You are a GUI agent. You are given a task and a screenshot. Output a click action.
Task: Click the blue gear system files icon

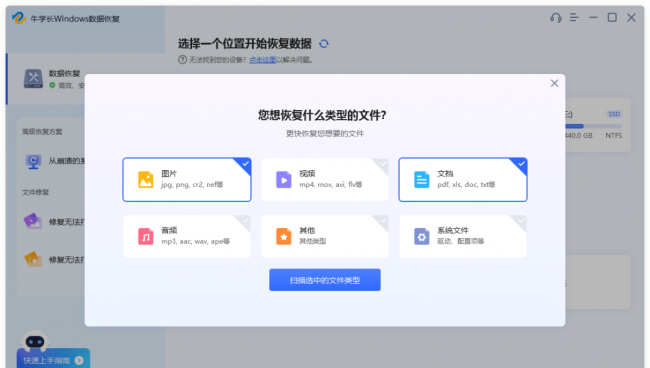coord(422,236)
